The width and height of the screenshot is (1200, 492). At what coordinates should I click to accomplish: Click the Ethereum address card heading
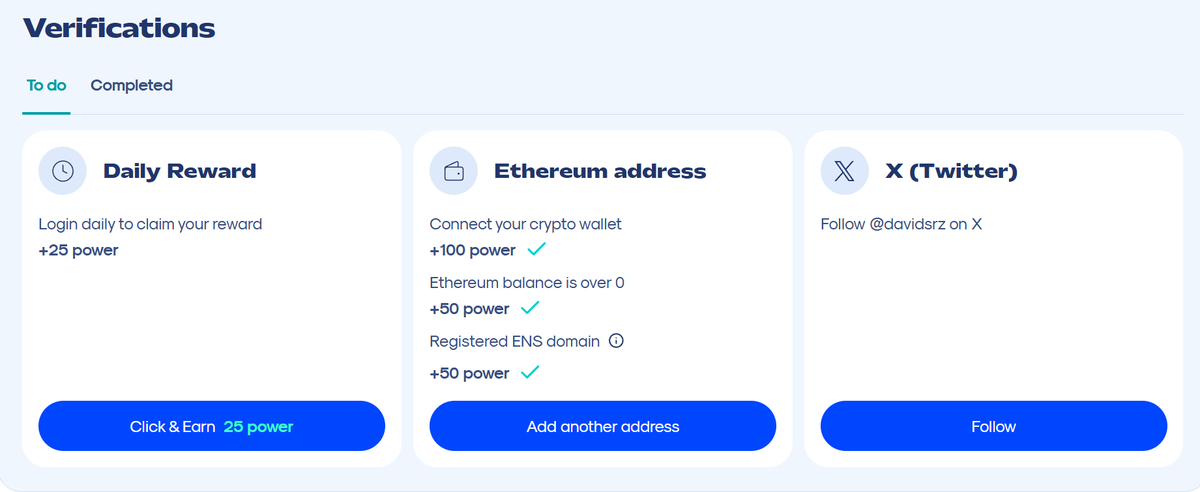click(600, 171)
